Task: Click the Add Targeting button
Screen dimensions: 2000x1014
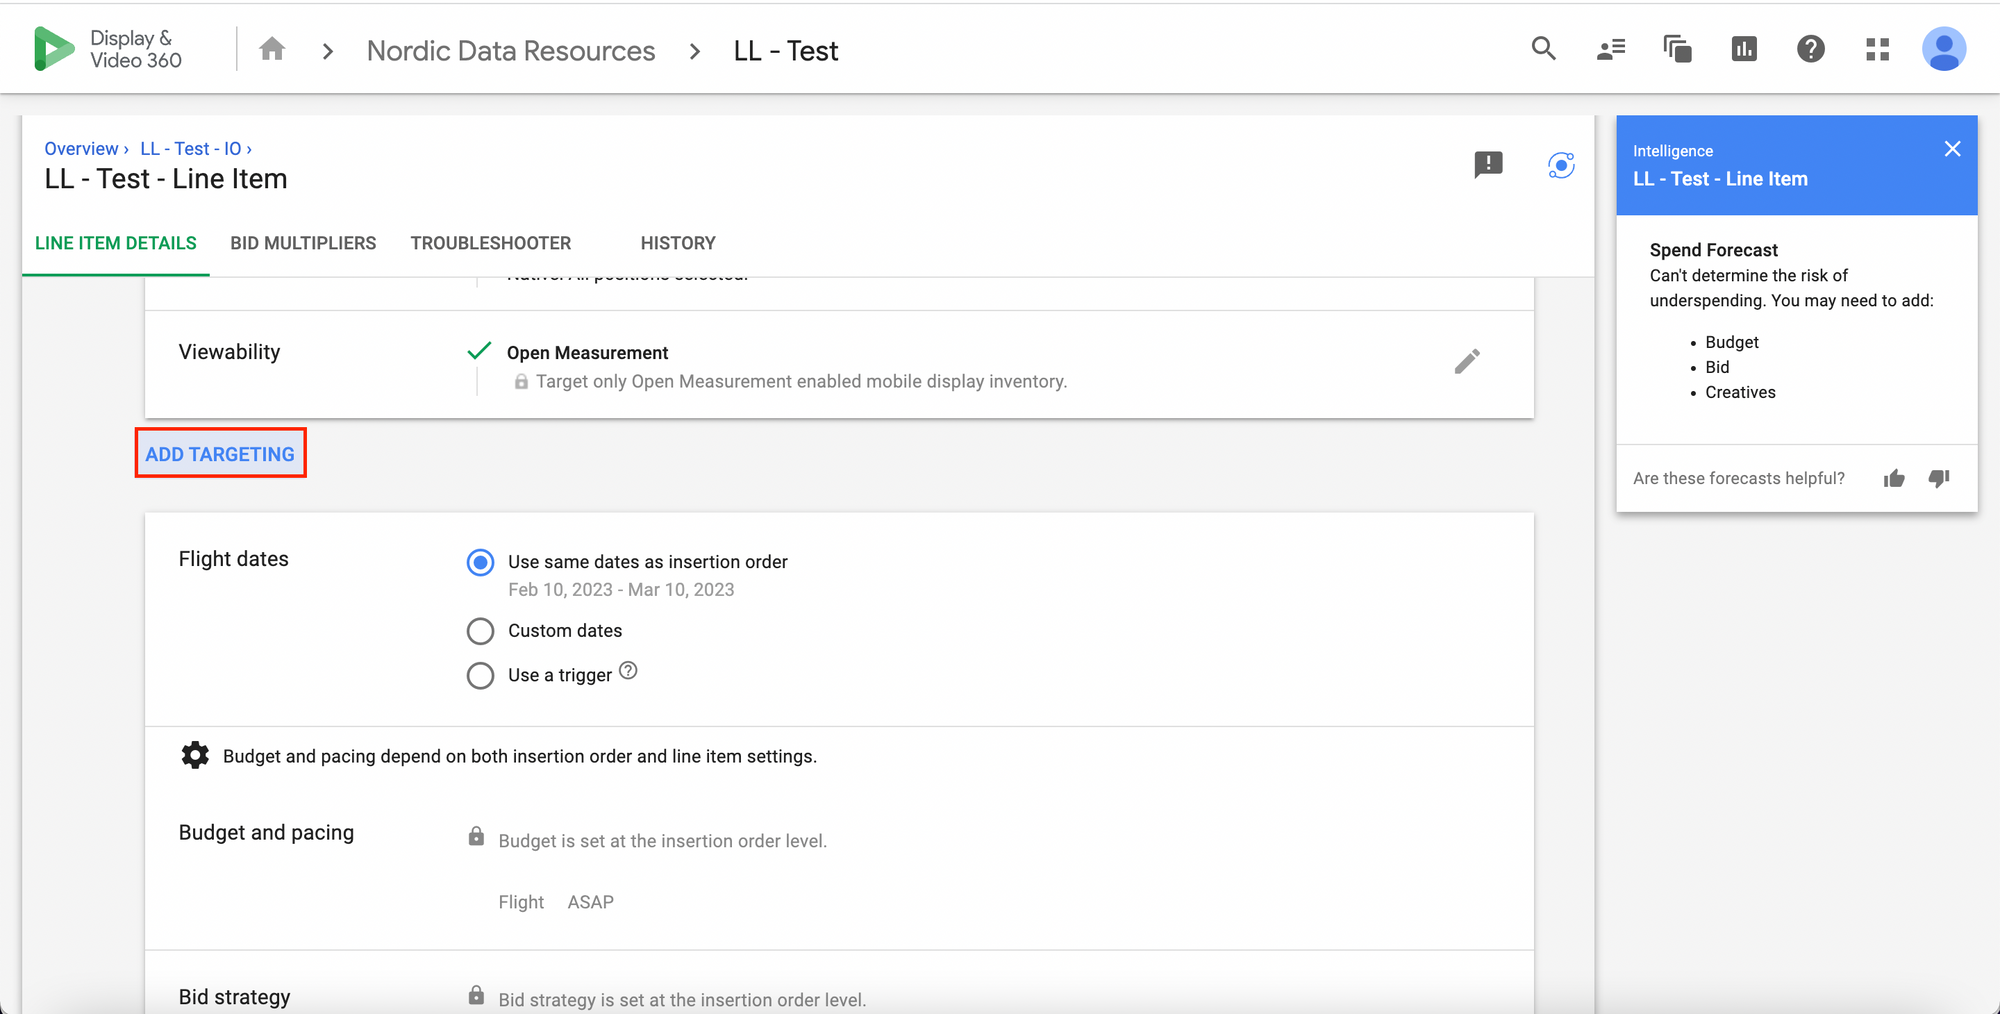Action: click(x=220, y=454)
